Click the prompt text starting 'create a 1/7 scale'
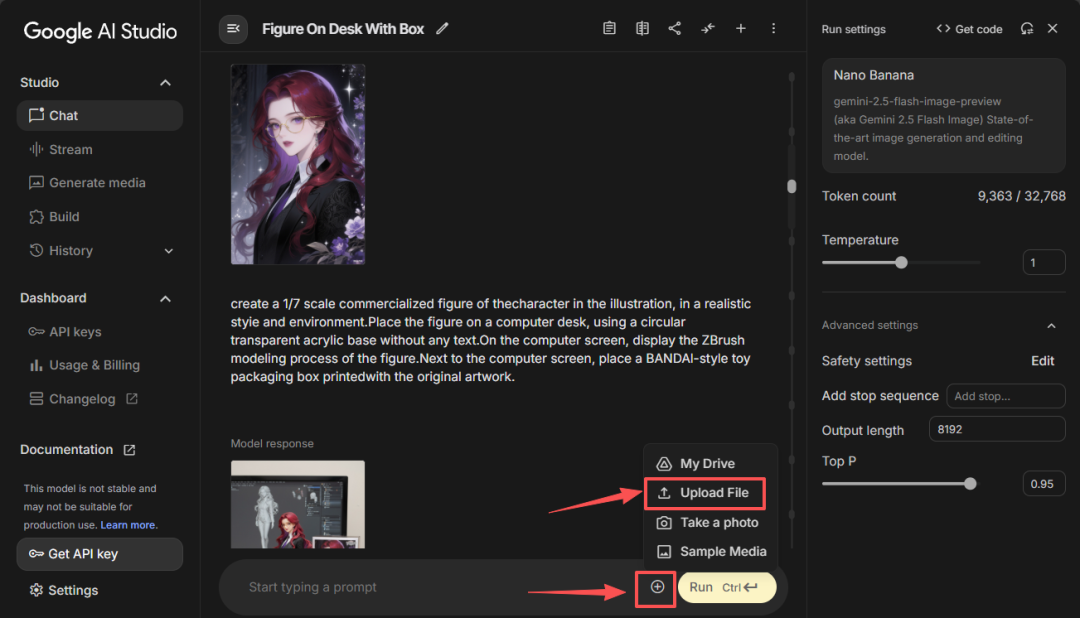 pyautogui.click(x=491, y=340)
